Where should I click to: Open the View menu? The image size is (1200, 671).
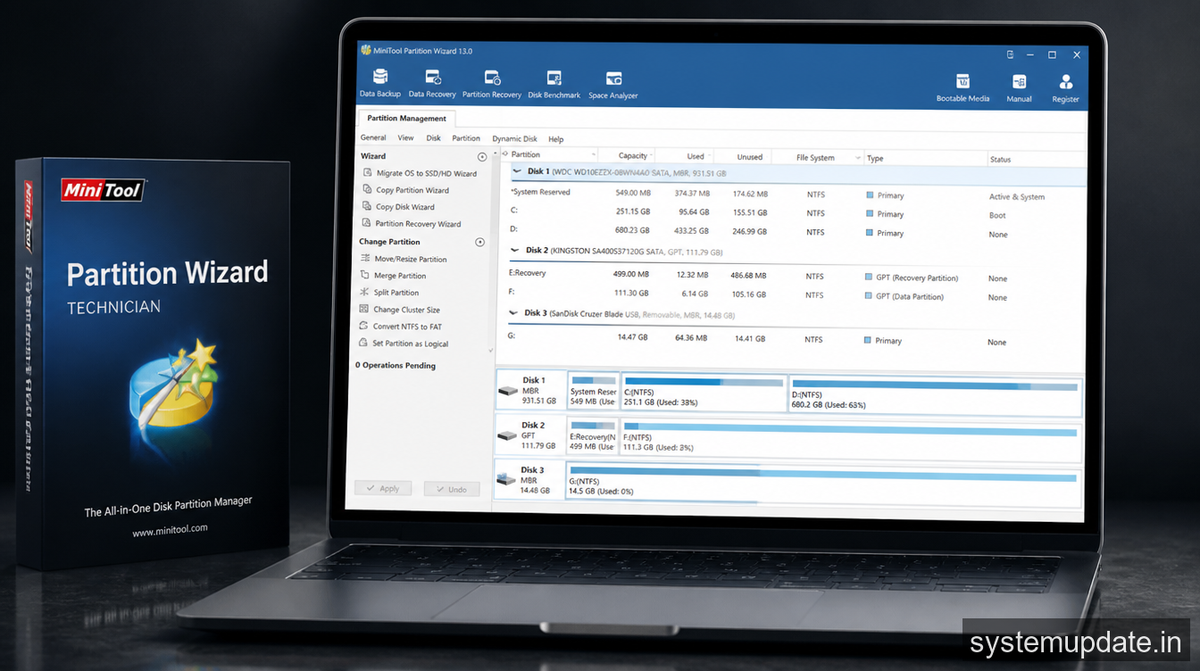405,138
